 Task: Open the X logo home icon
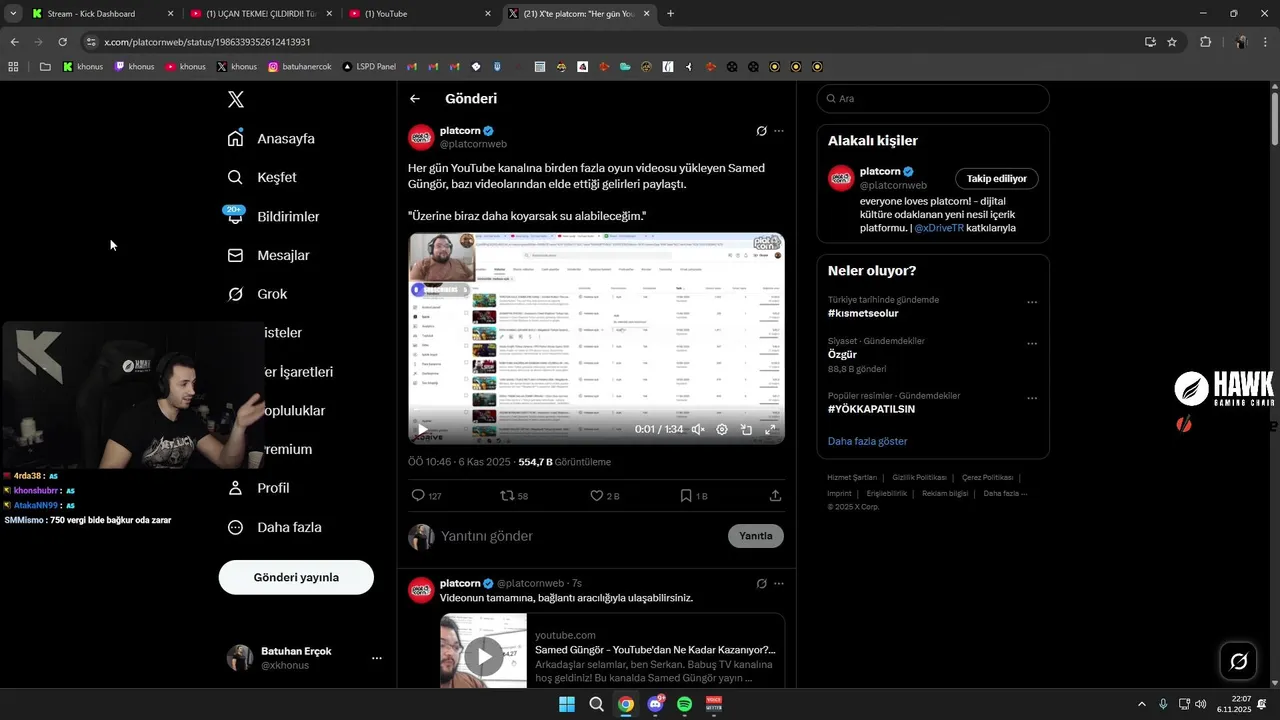pyautogui.click(x=235, y=99)
